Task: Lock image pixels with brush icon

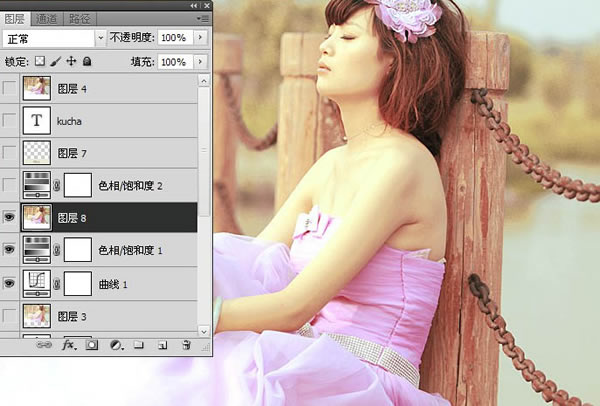Action: click(x=56, y=61)
